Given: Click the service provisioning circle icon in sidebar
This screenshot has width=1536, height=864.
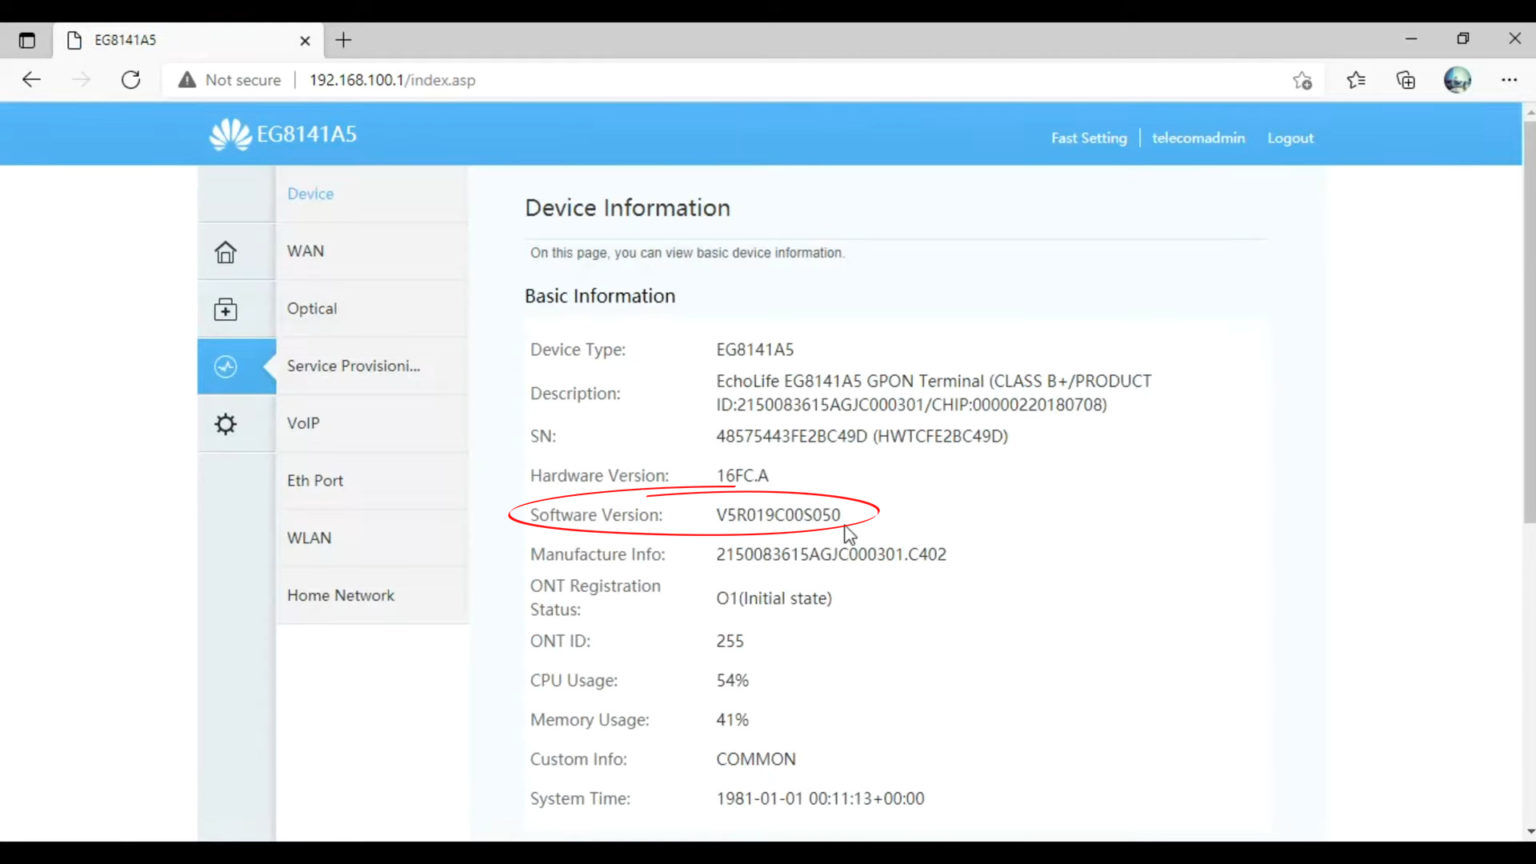Looking at the screenshot, I should click(x=224, y=367).
